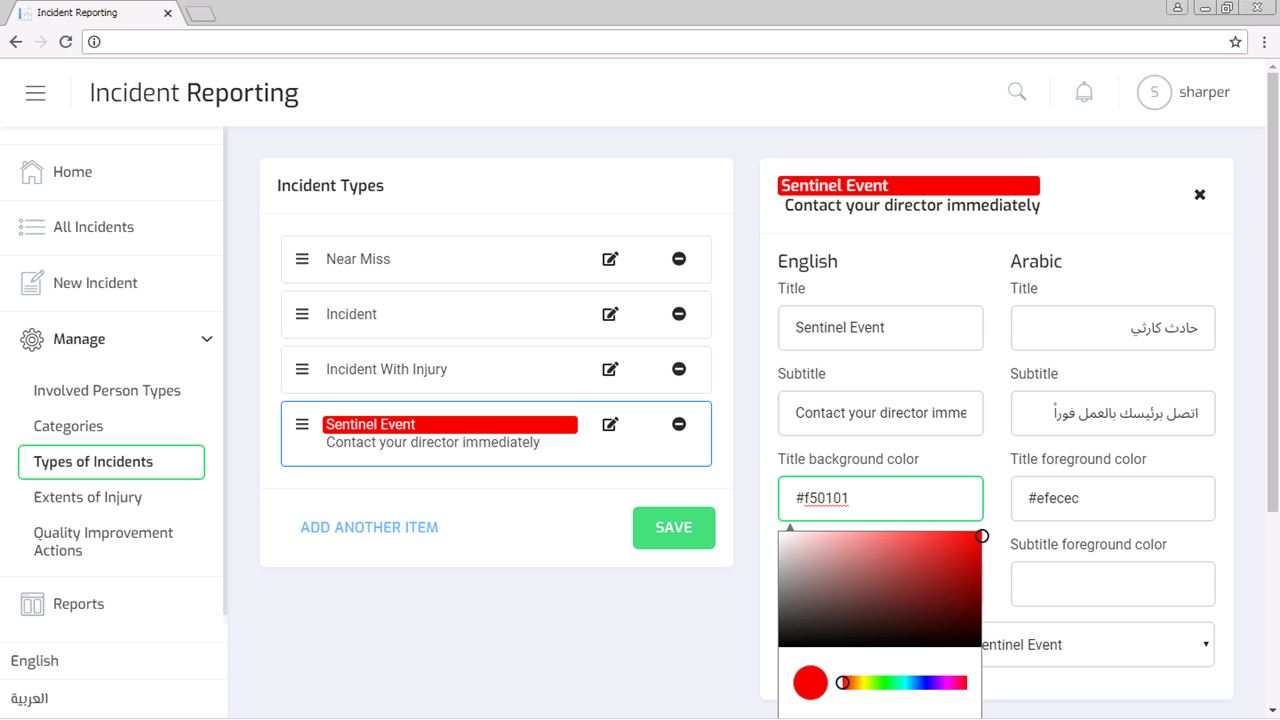The width and height of the screenshot is (1280, 720).
Task: Click the hue slider in color picker
Action: coord(904,683)
